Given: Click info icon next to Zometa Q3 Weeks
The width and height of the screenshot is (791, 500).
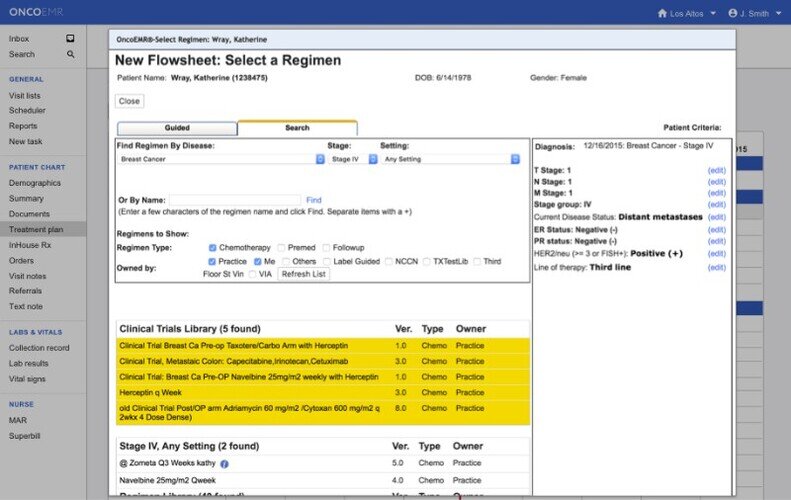Looking at the screenshot, I should pyautogui.click(x=224, y=464).
